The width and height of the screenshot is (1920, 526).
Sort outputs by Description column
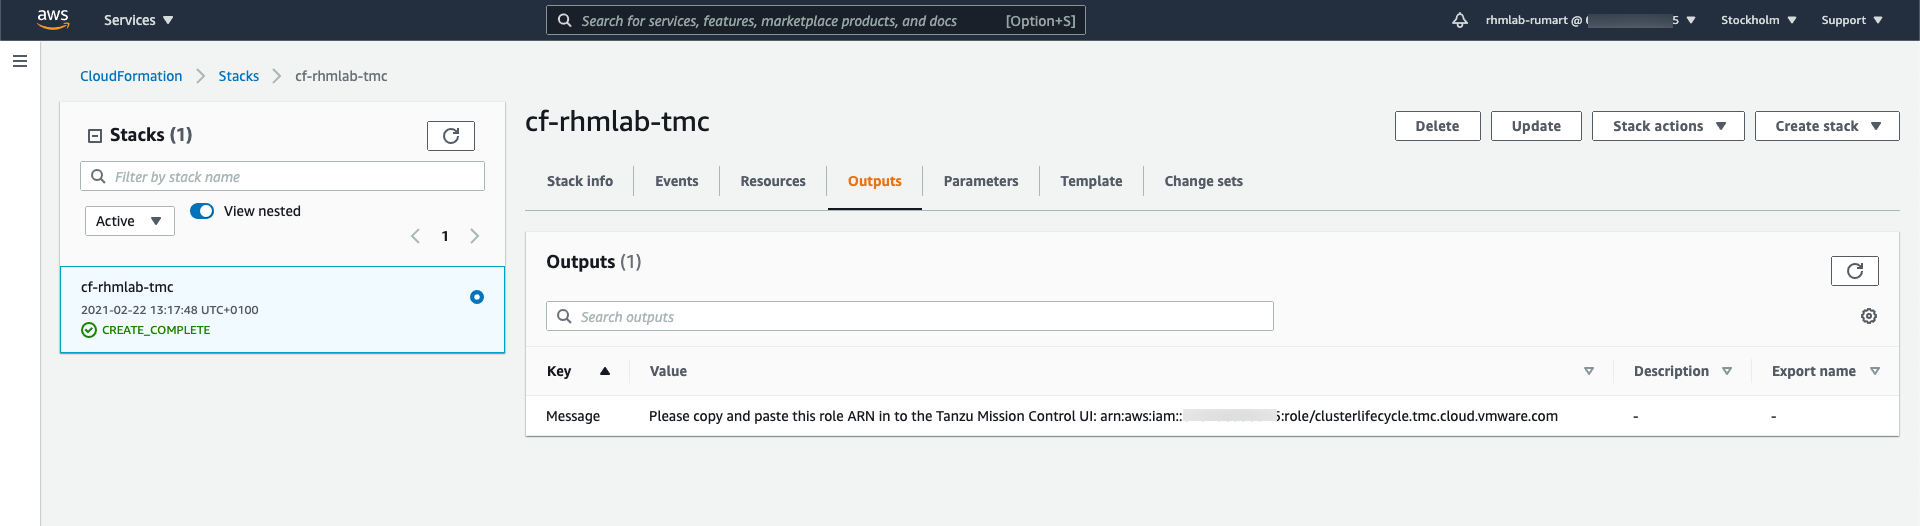(1727, 371)
